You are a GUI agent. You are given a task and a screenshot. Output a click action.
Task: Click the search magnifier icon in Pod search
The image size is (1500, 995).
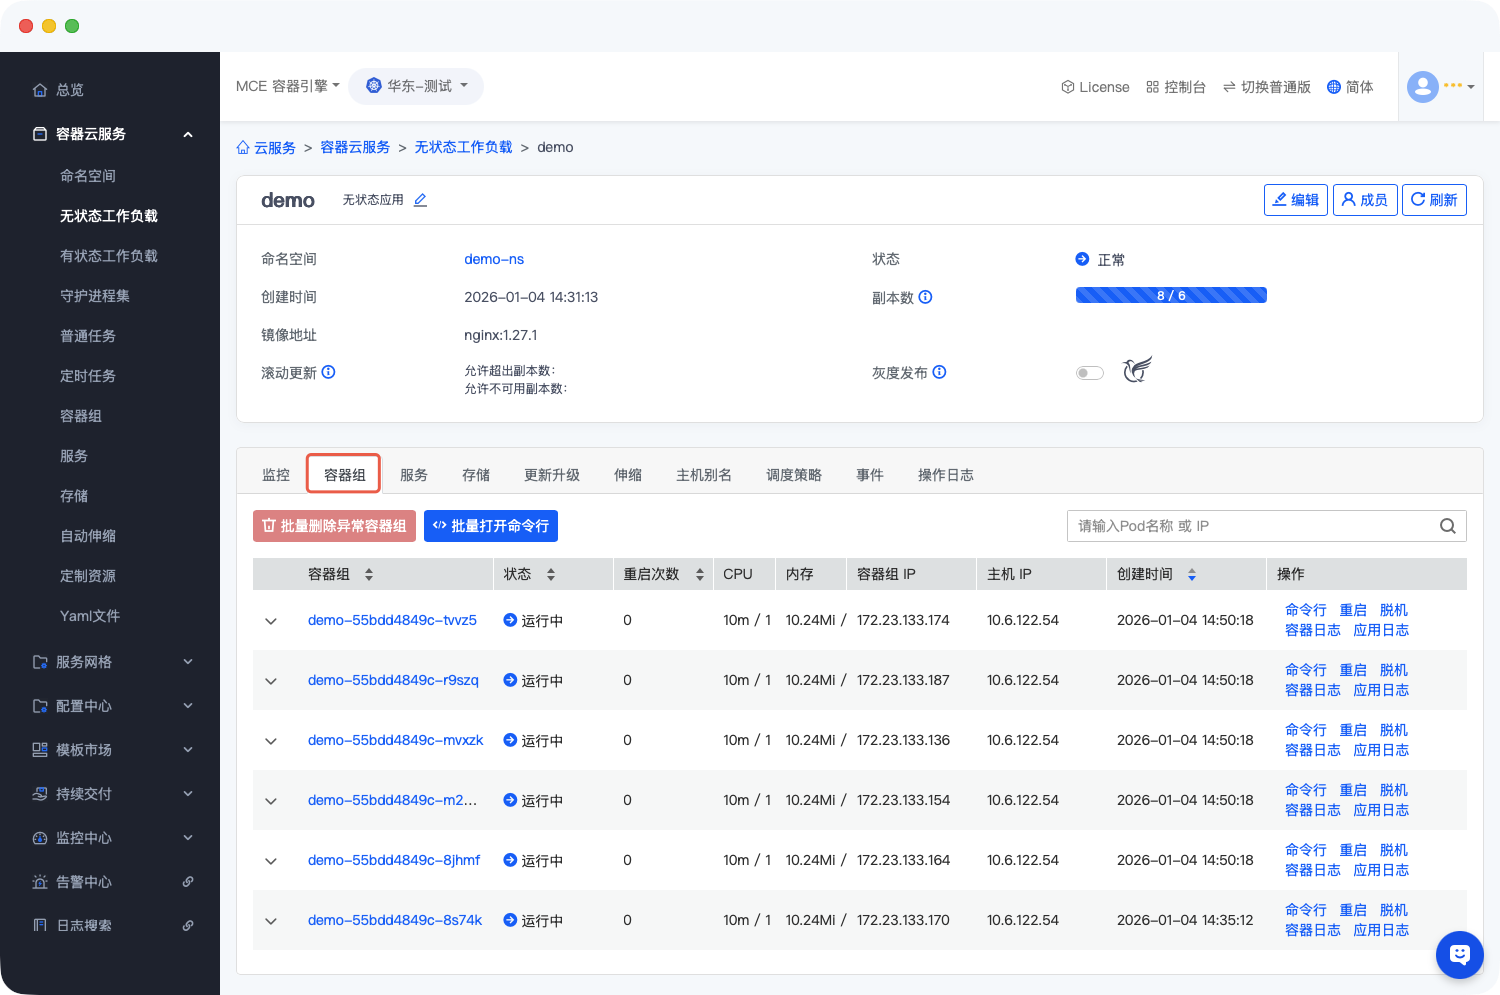pos(1447,526)
